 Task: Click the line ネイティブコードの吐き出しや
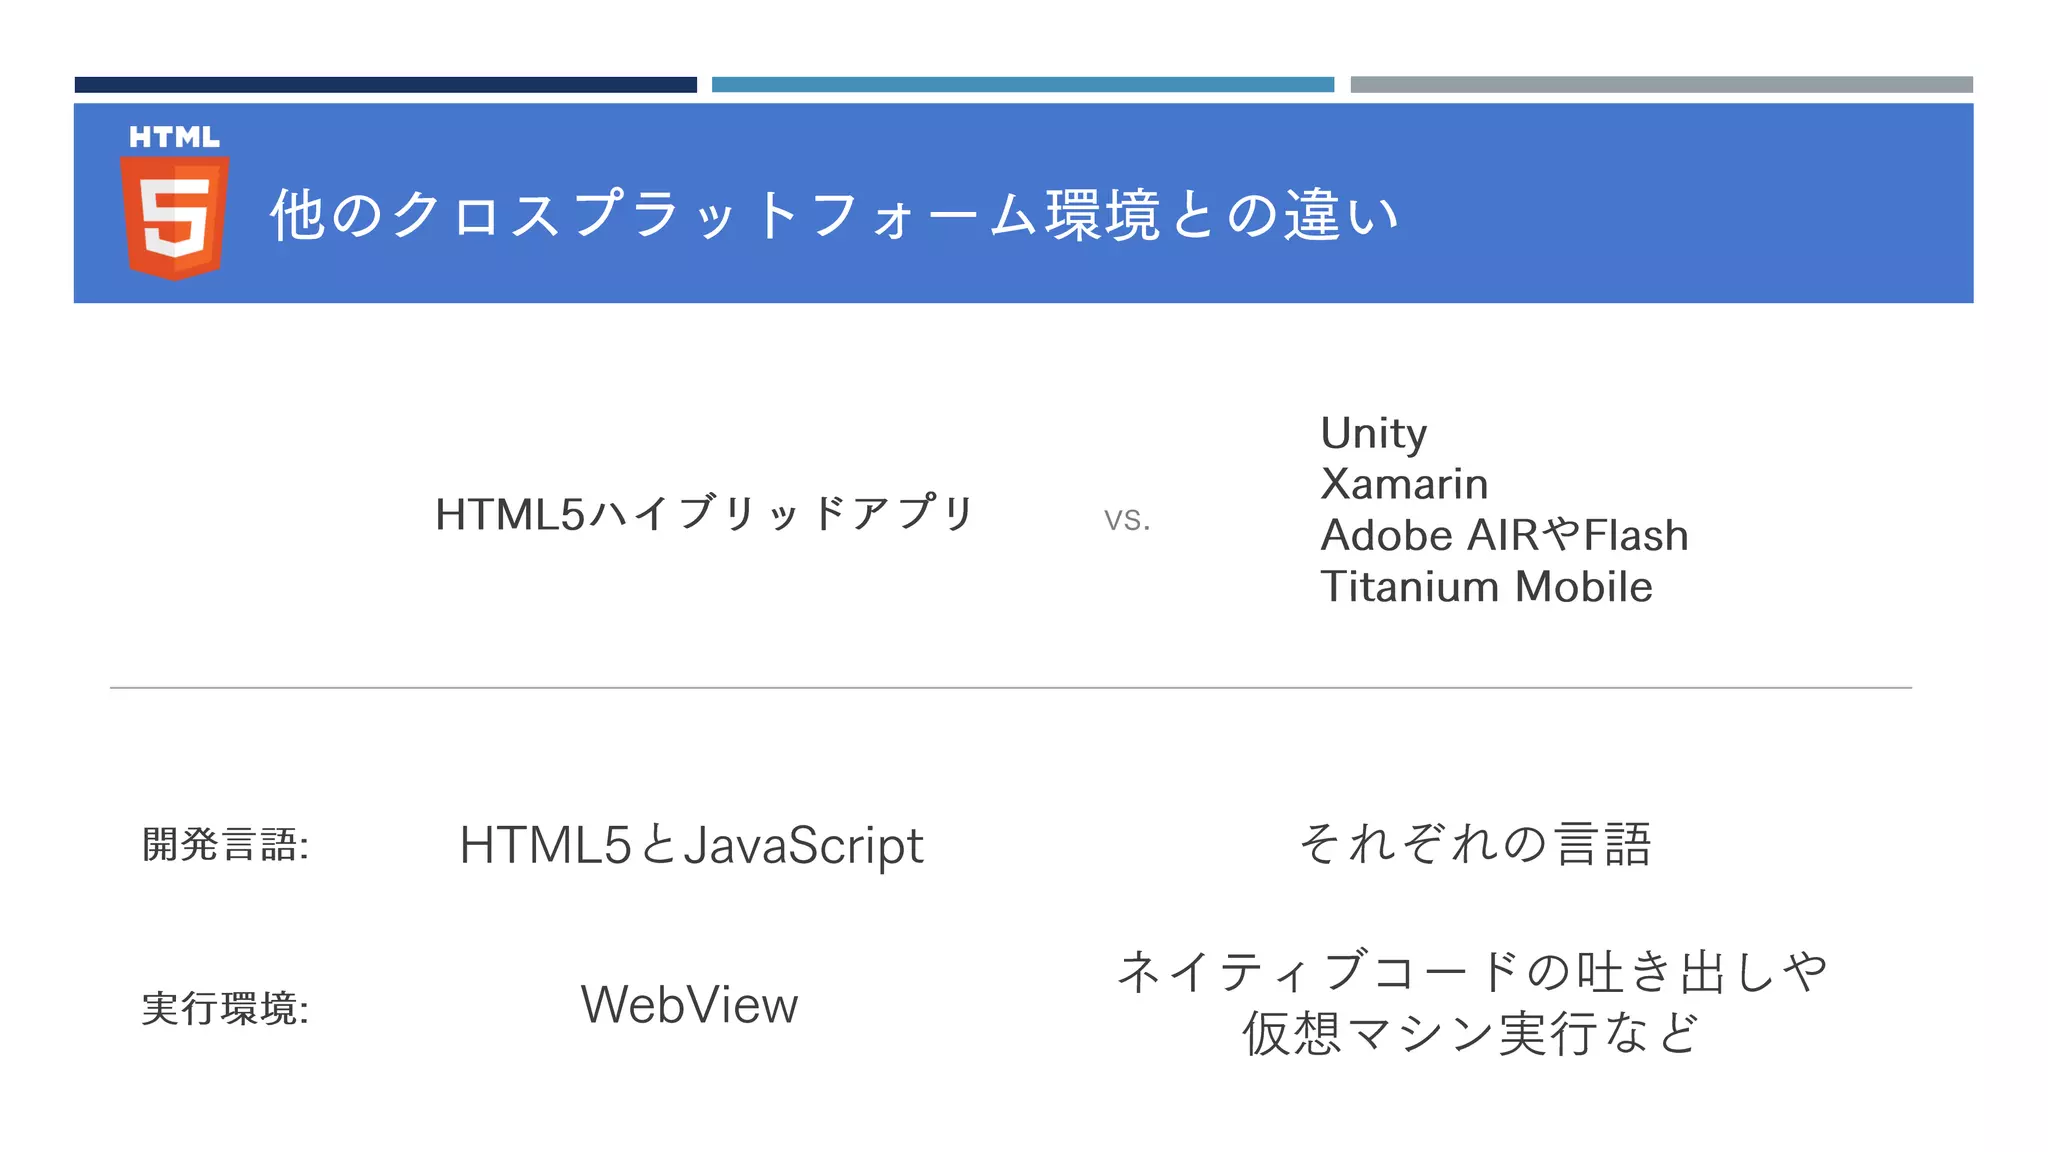click(1472, 971)
